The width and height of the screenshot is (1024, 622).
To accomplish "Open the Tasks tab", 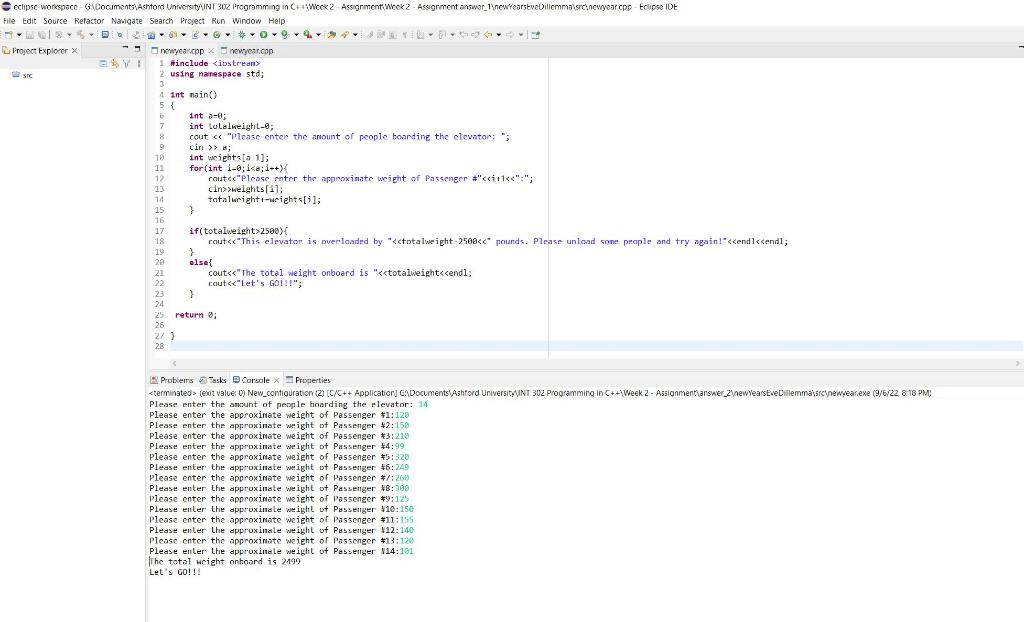I will [213, 380].
